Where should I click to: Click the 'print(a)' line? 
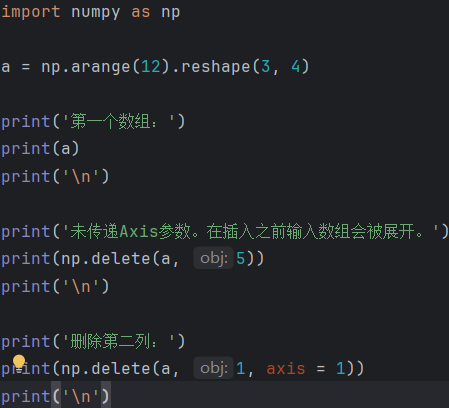[40, 149]
